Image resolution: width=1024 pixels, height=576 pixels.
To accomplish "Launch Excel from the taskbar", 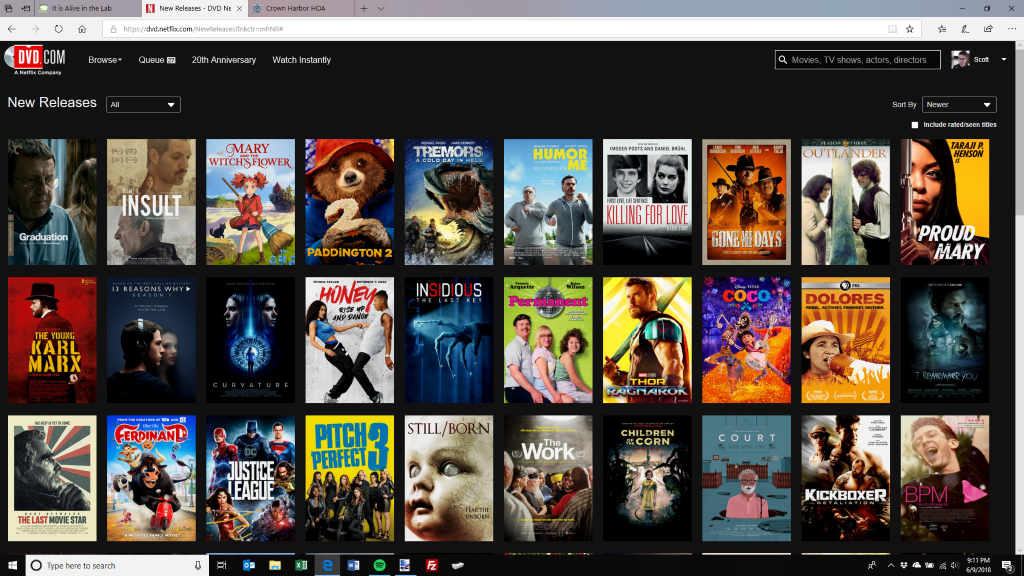I will 301,565.
